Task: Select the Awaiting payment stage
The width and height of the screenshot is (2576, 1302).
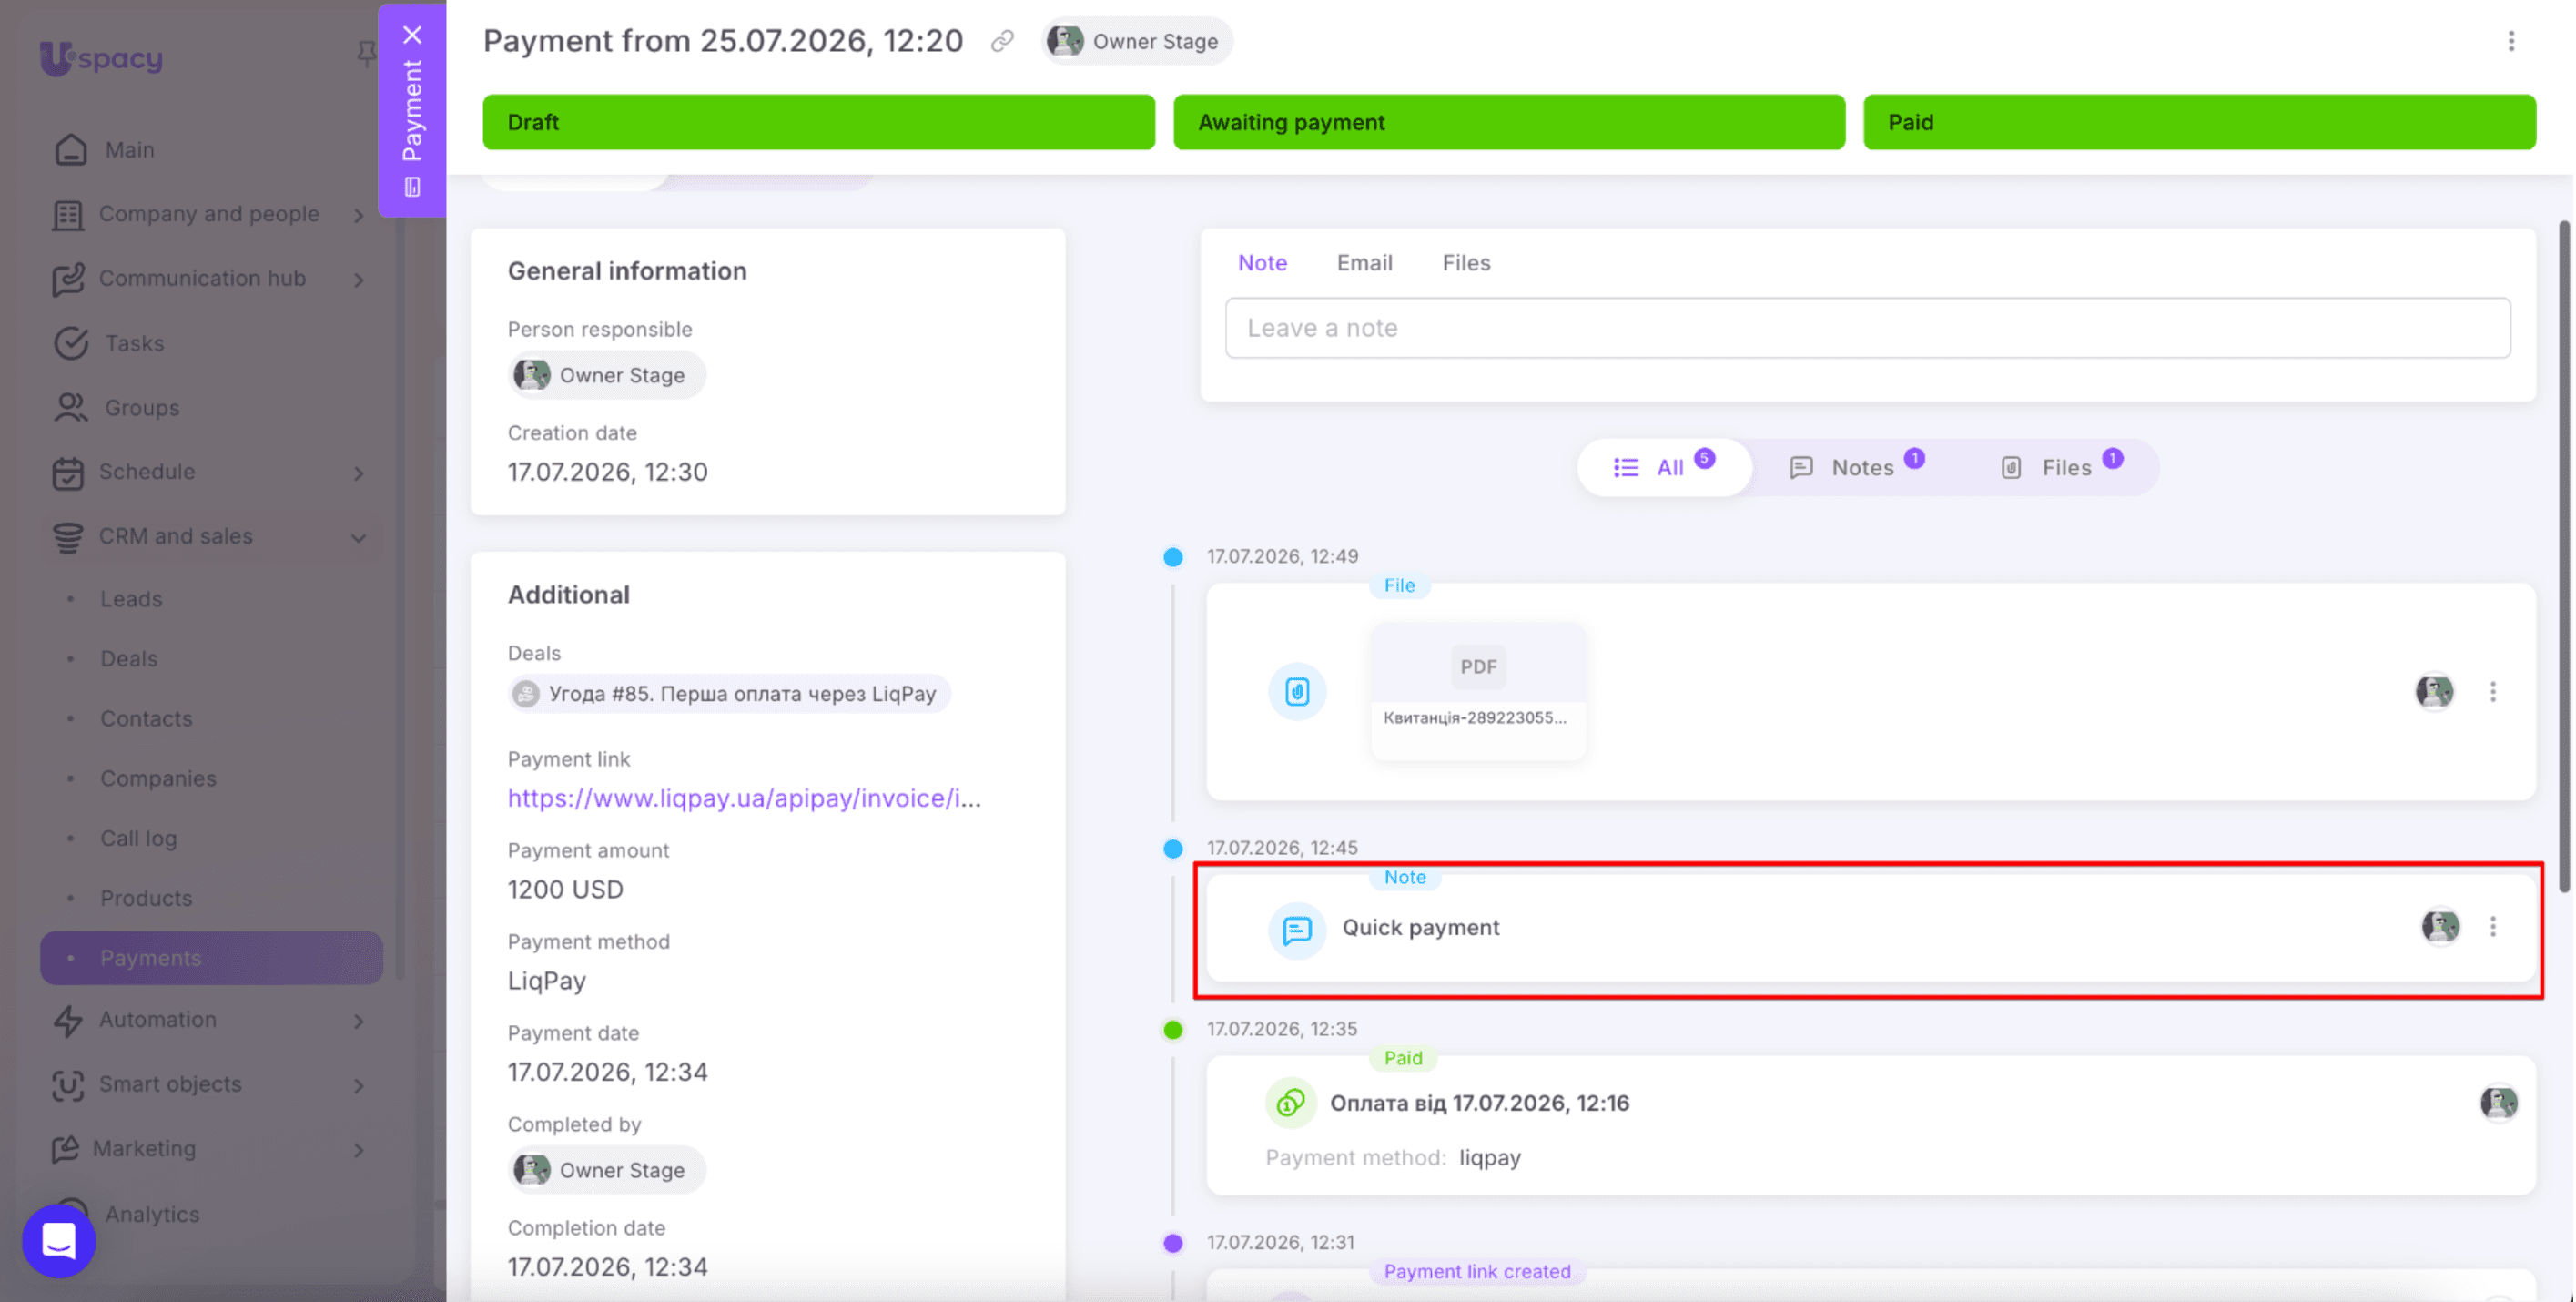Action: point(1509,122)
